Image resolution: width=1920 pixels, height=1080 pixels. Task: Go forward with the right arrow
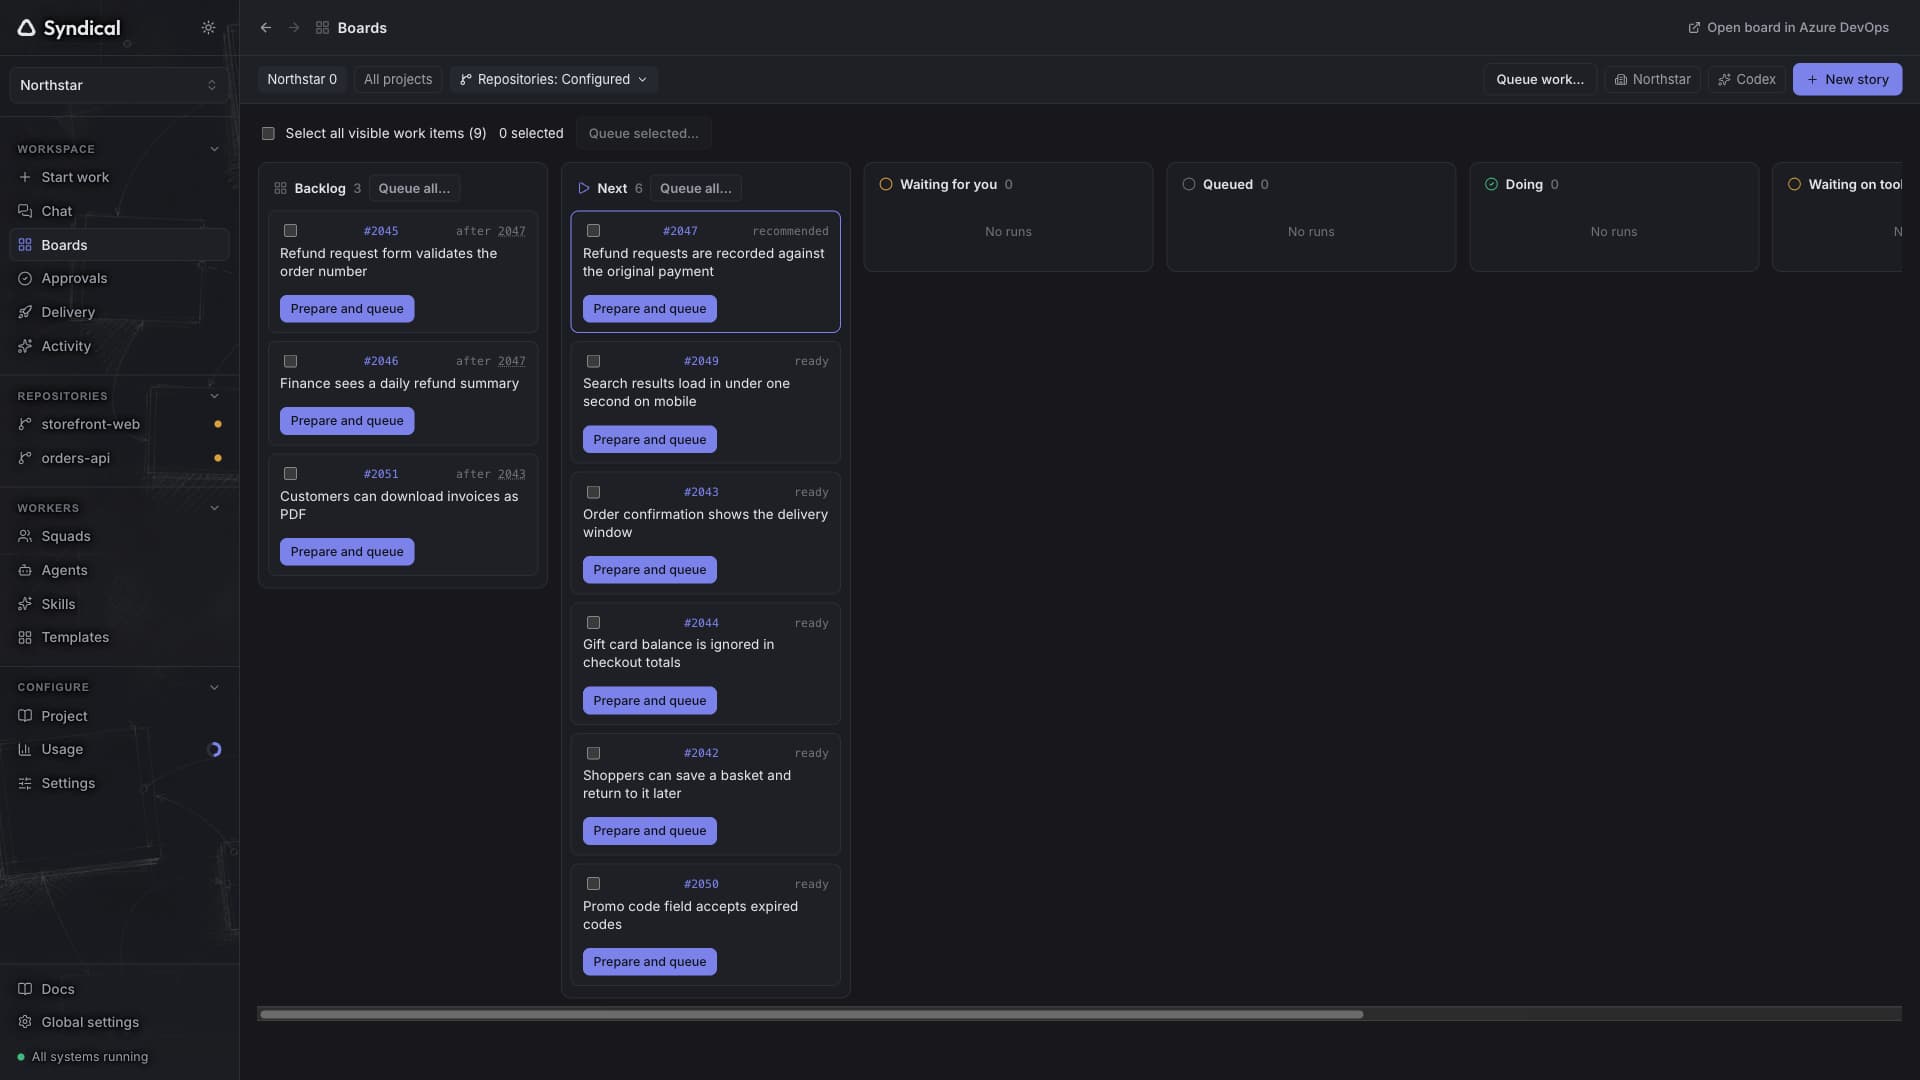[294, 28]
